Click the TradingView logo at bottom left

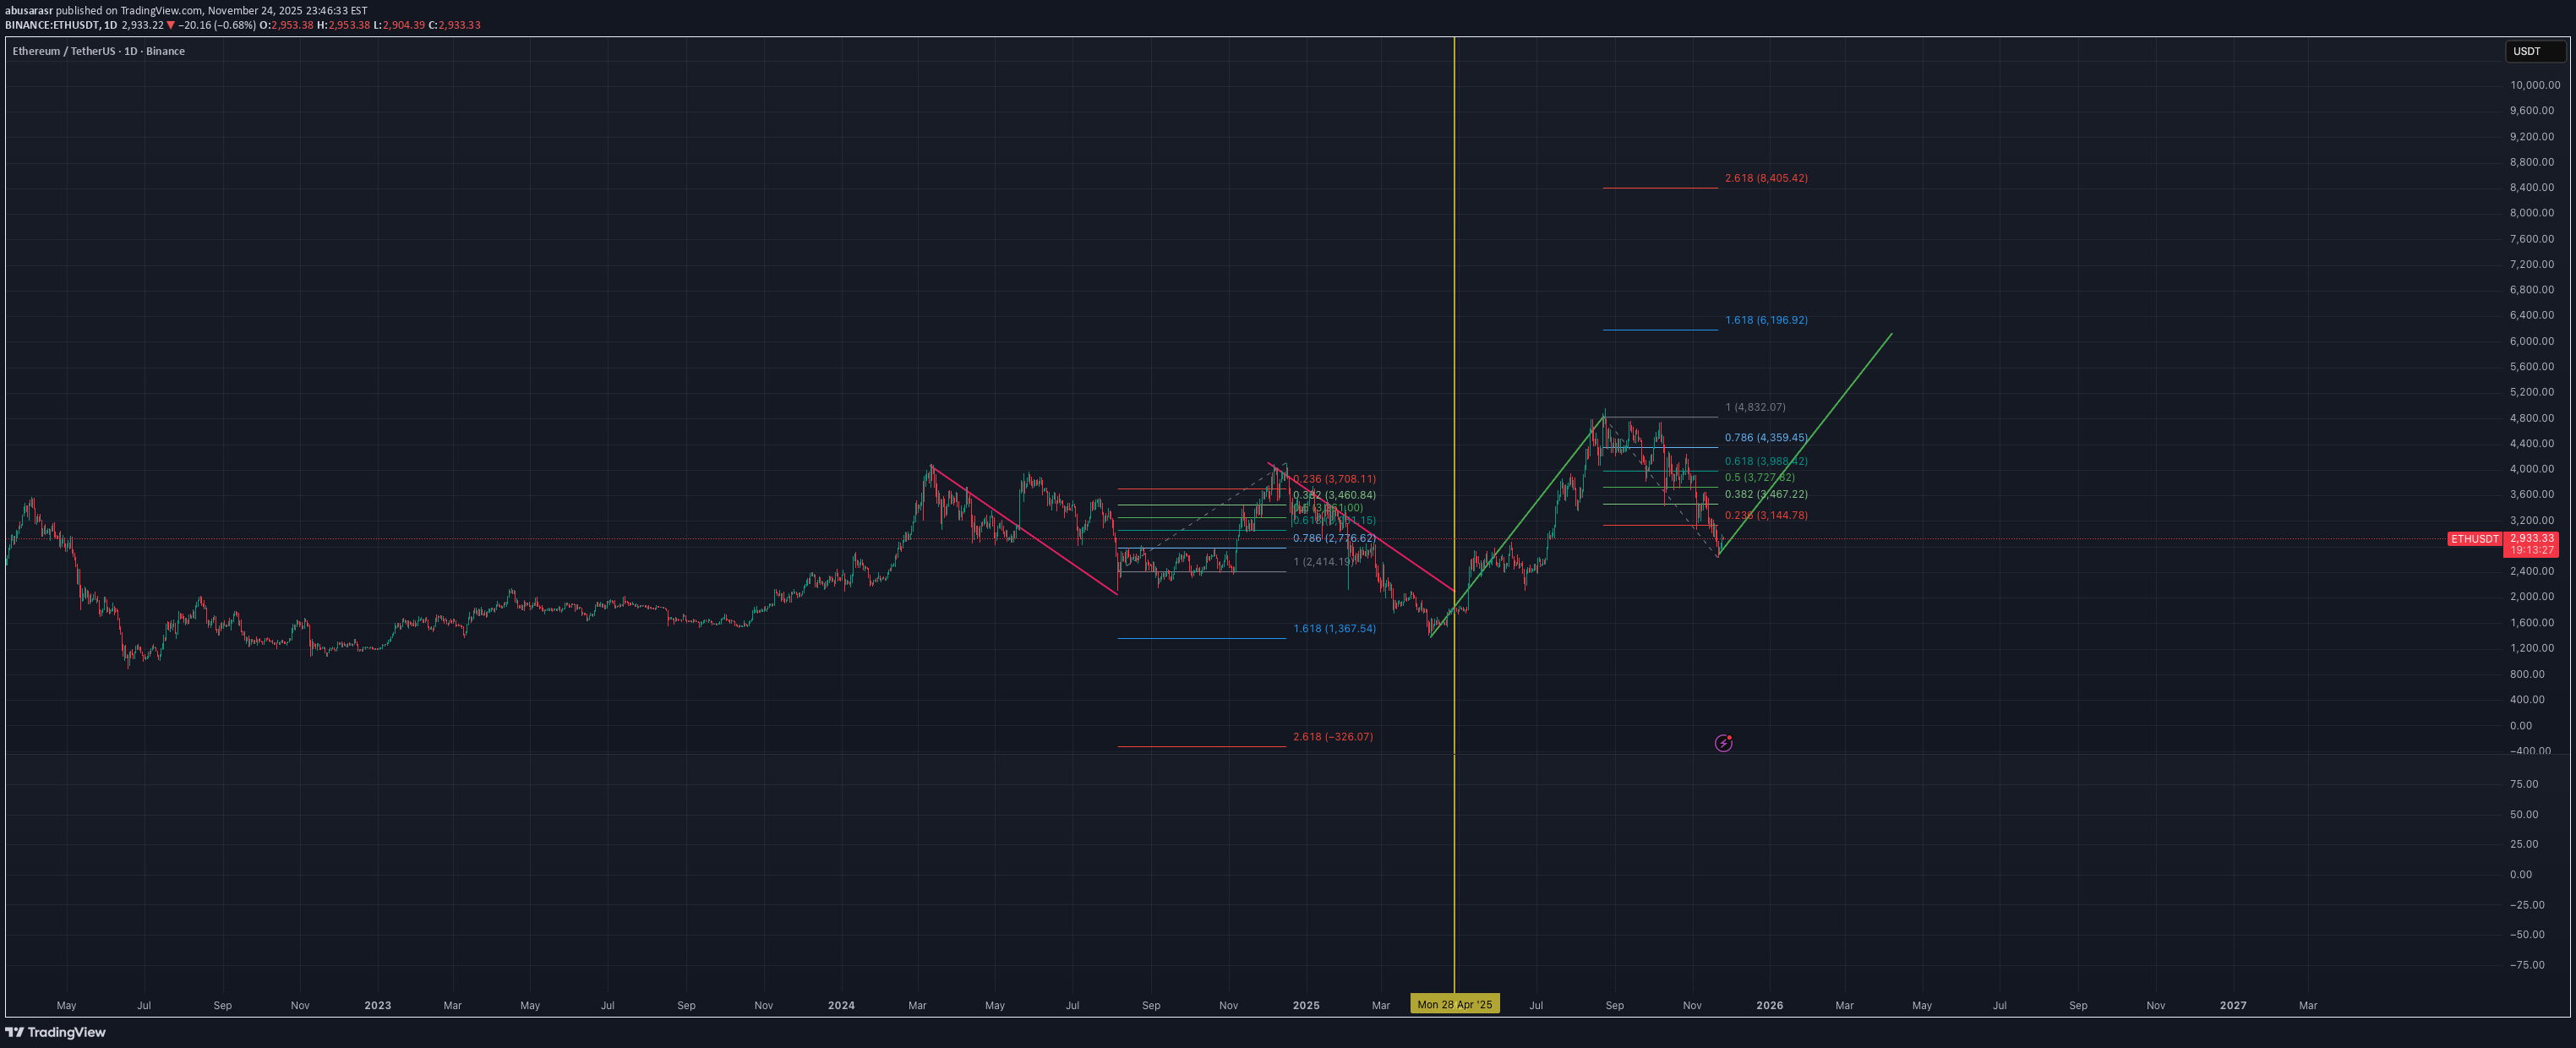pyautogui.click(x=55, y=1032)
